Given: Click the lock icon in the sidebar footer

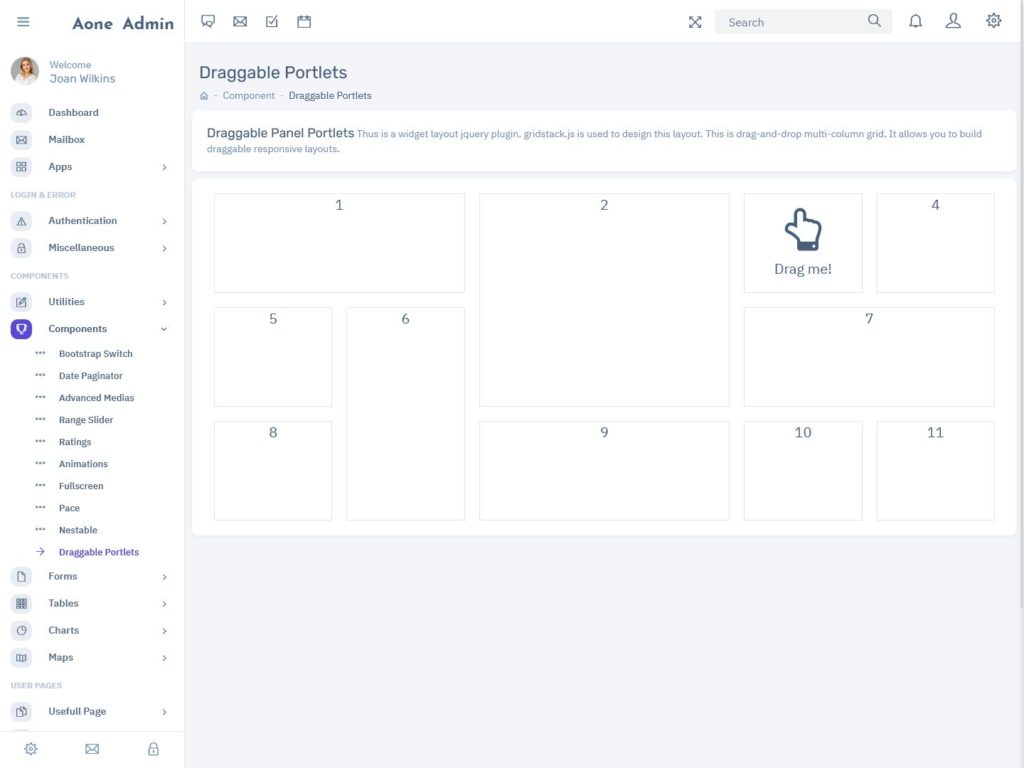Looking at the screenshot, I should coord(152,748).
